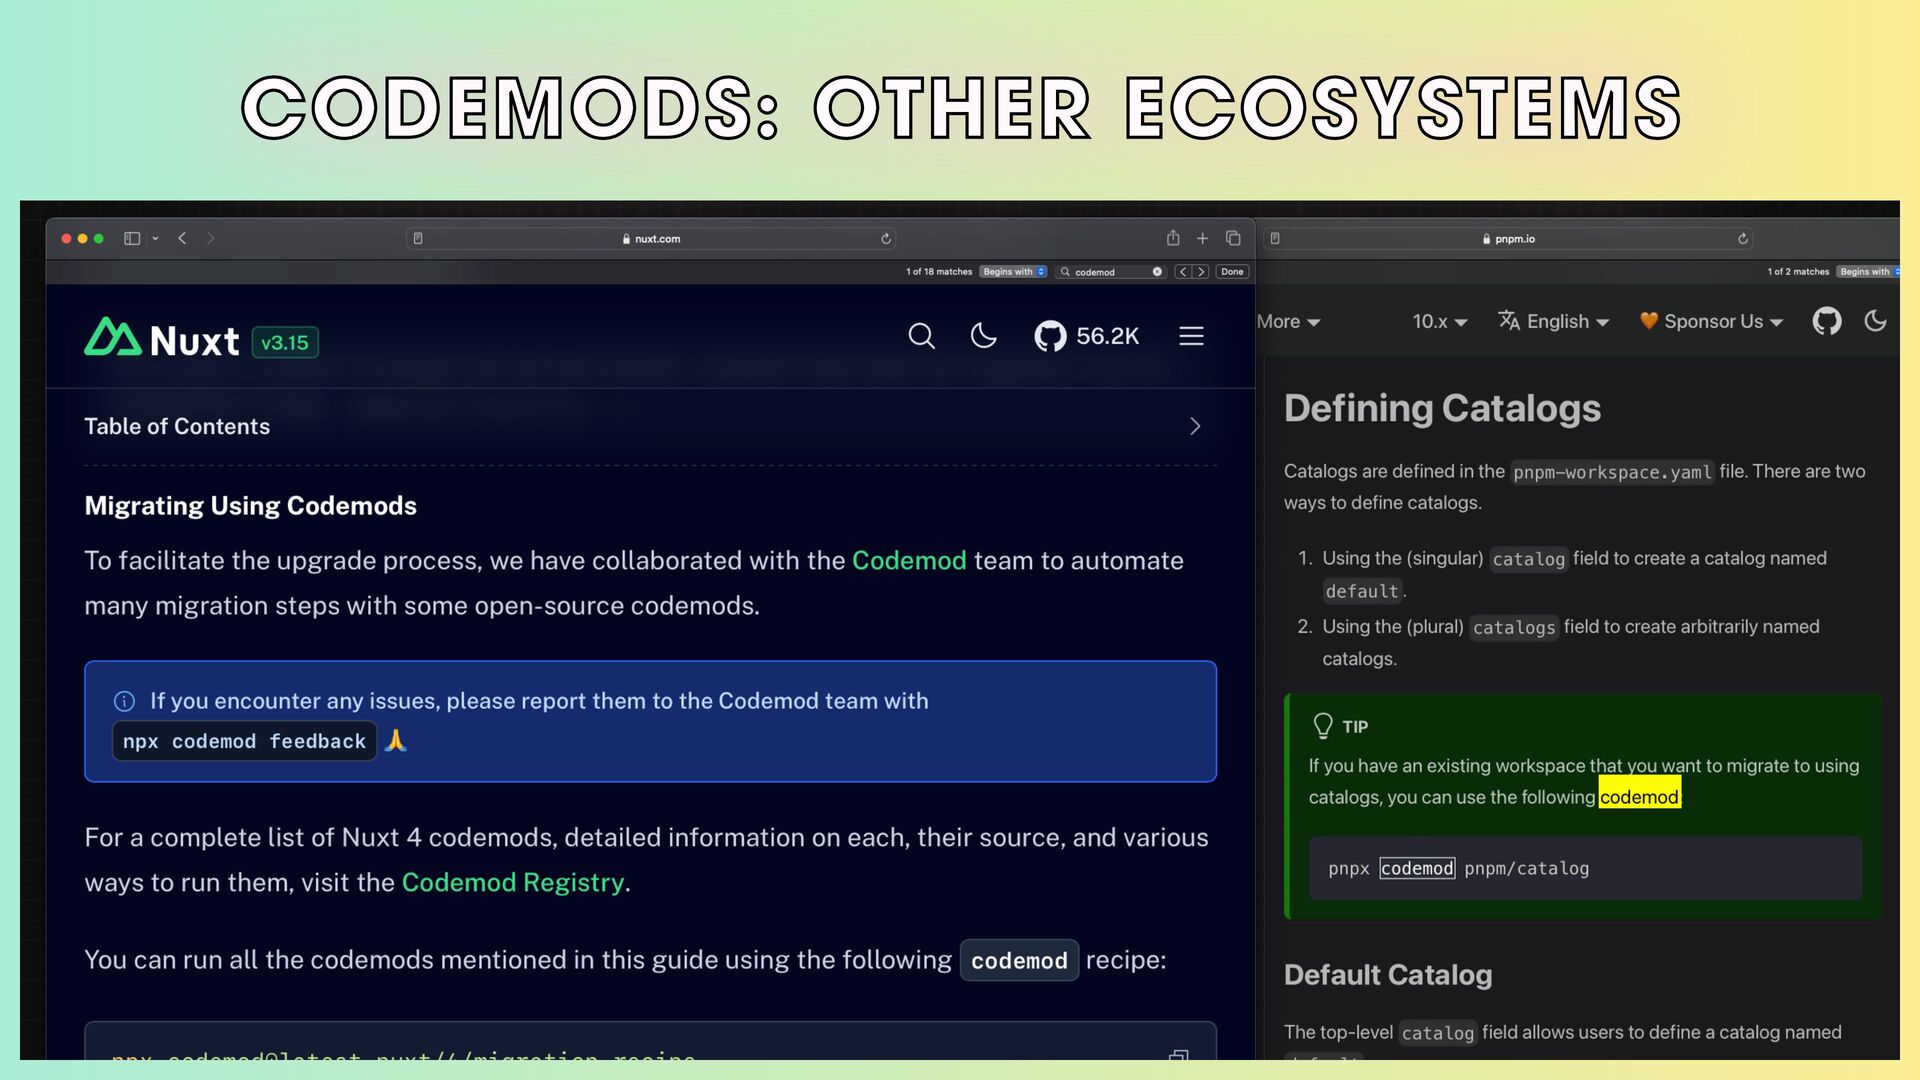Image resolution: width=1920 pixels, height=1080 pixels.
Task: Go back with Safari back arrow
Action: point(182,238)
